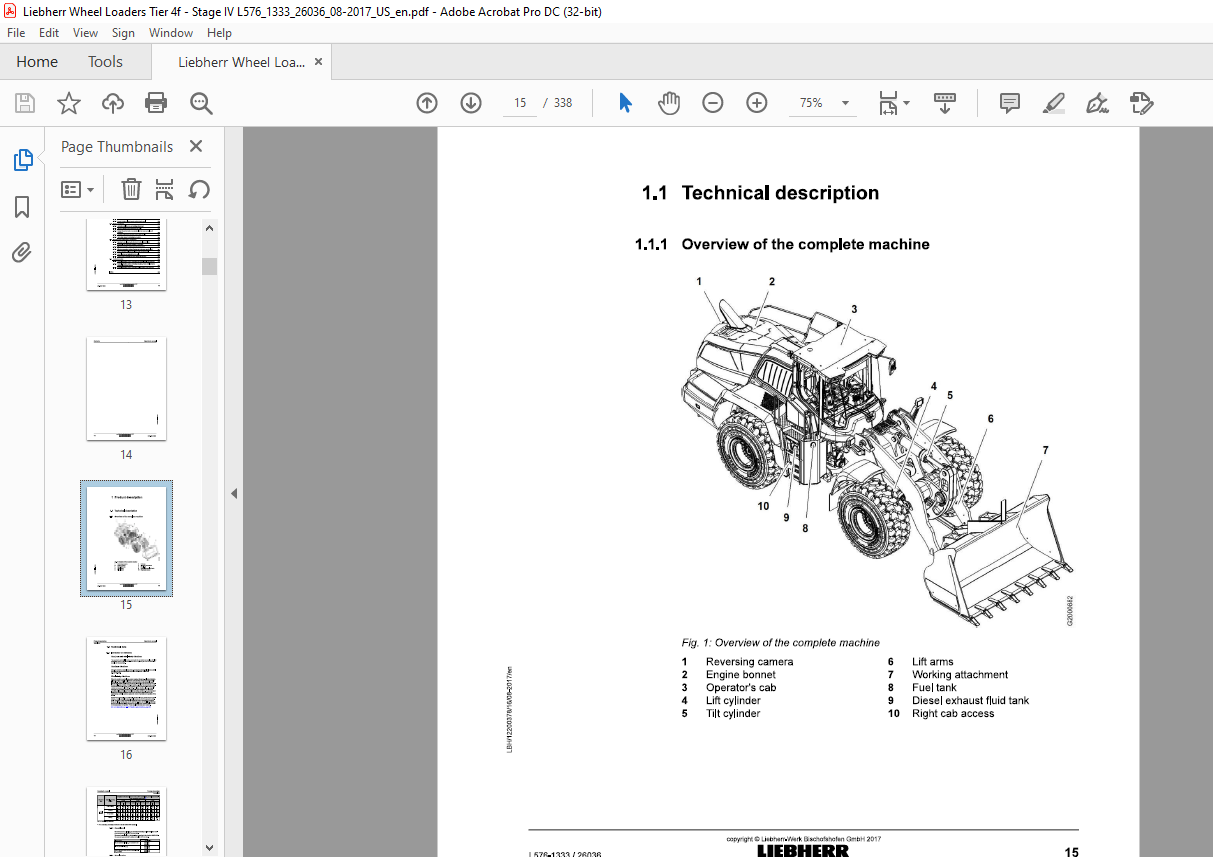Image resolution: width=1213 pixels, height=857 pixels.
Task: Rotate thumbnails using the rotate icon
Action: tap(199, 189)
